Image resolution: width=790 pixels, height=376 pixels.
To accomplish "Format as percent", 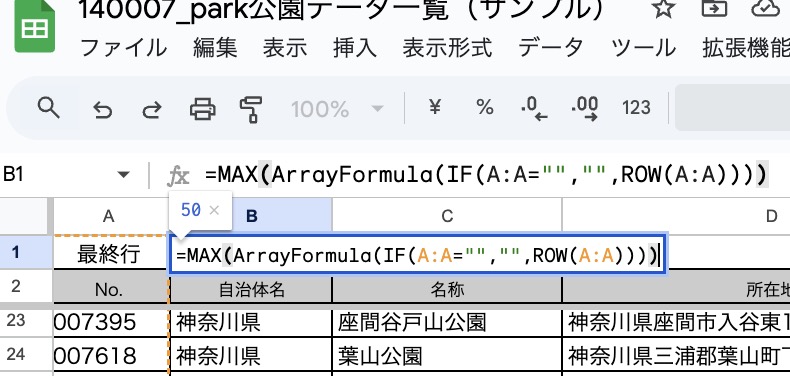I will pyautogui.click(x=485, y=107).
